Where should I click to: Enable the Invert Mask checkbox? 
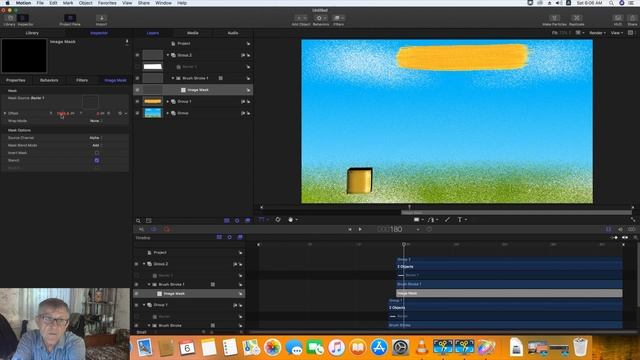(97, 153)
